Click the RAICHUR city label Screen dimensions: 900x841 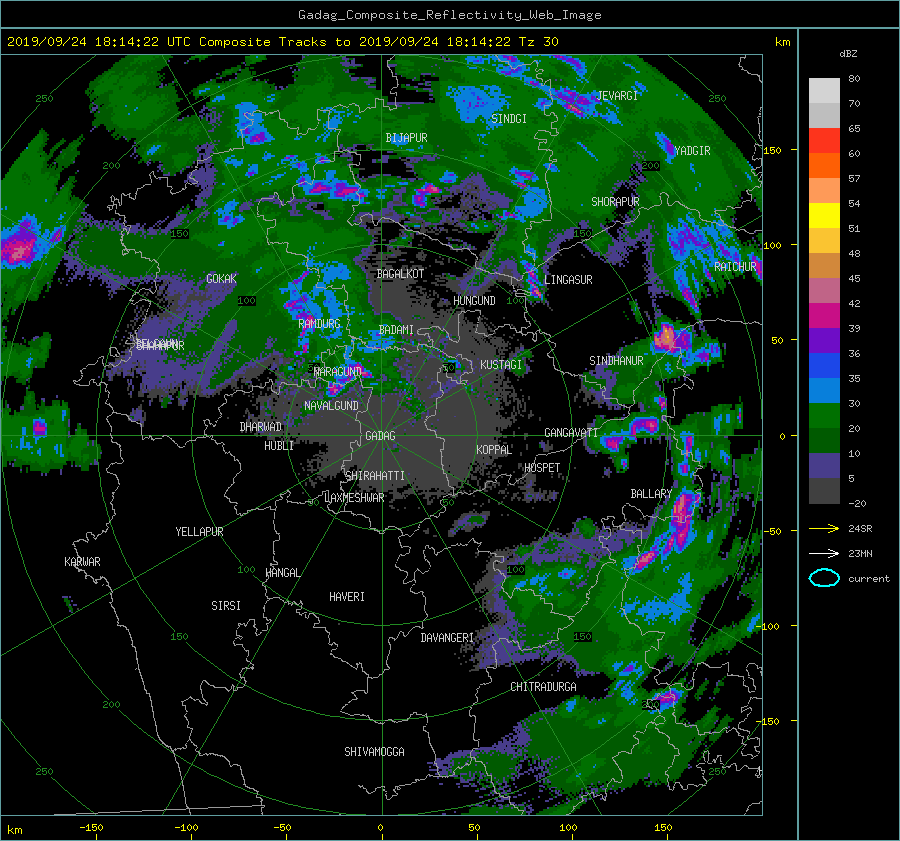click(735, 267)
